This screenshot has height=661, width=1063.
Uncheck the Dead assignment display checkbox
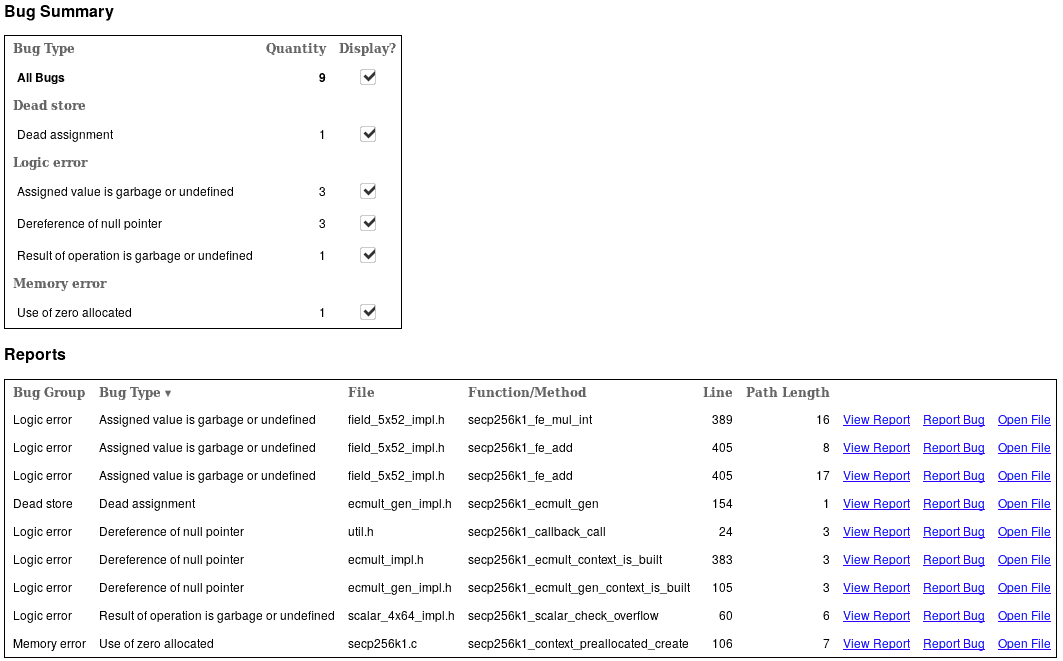click(368, 134)
